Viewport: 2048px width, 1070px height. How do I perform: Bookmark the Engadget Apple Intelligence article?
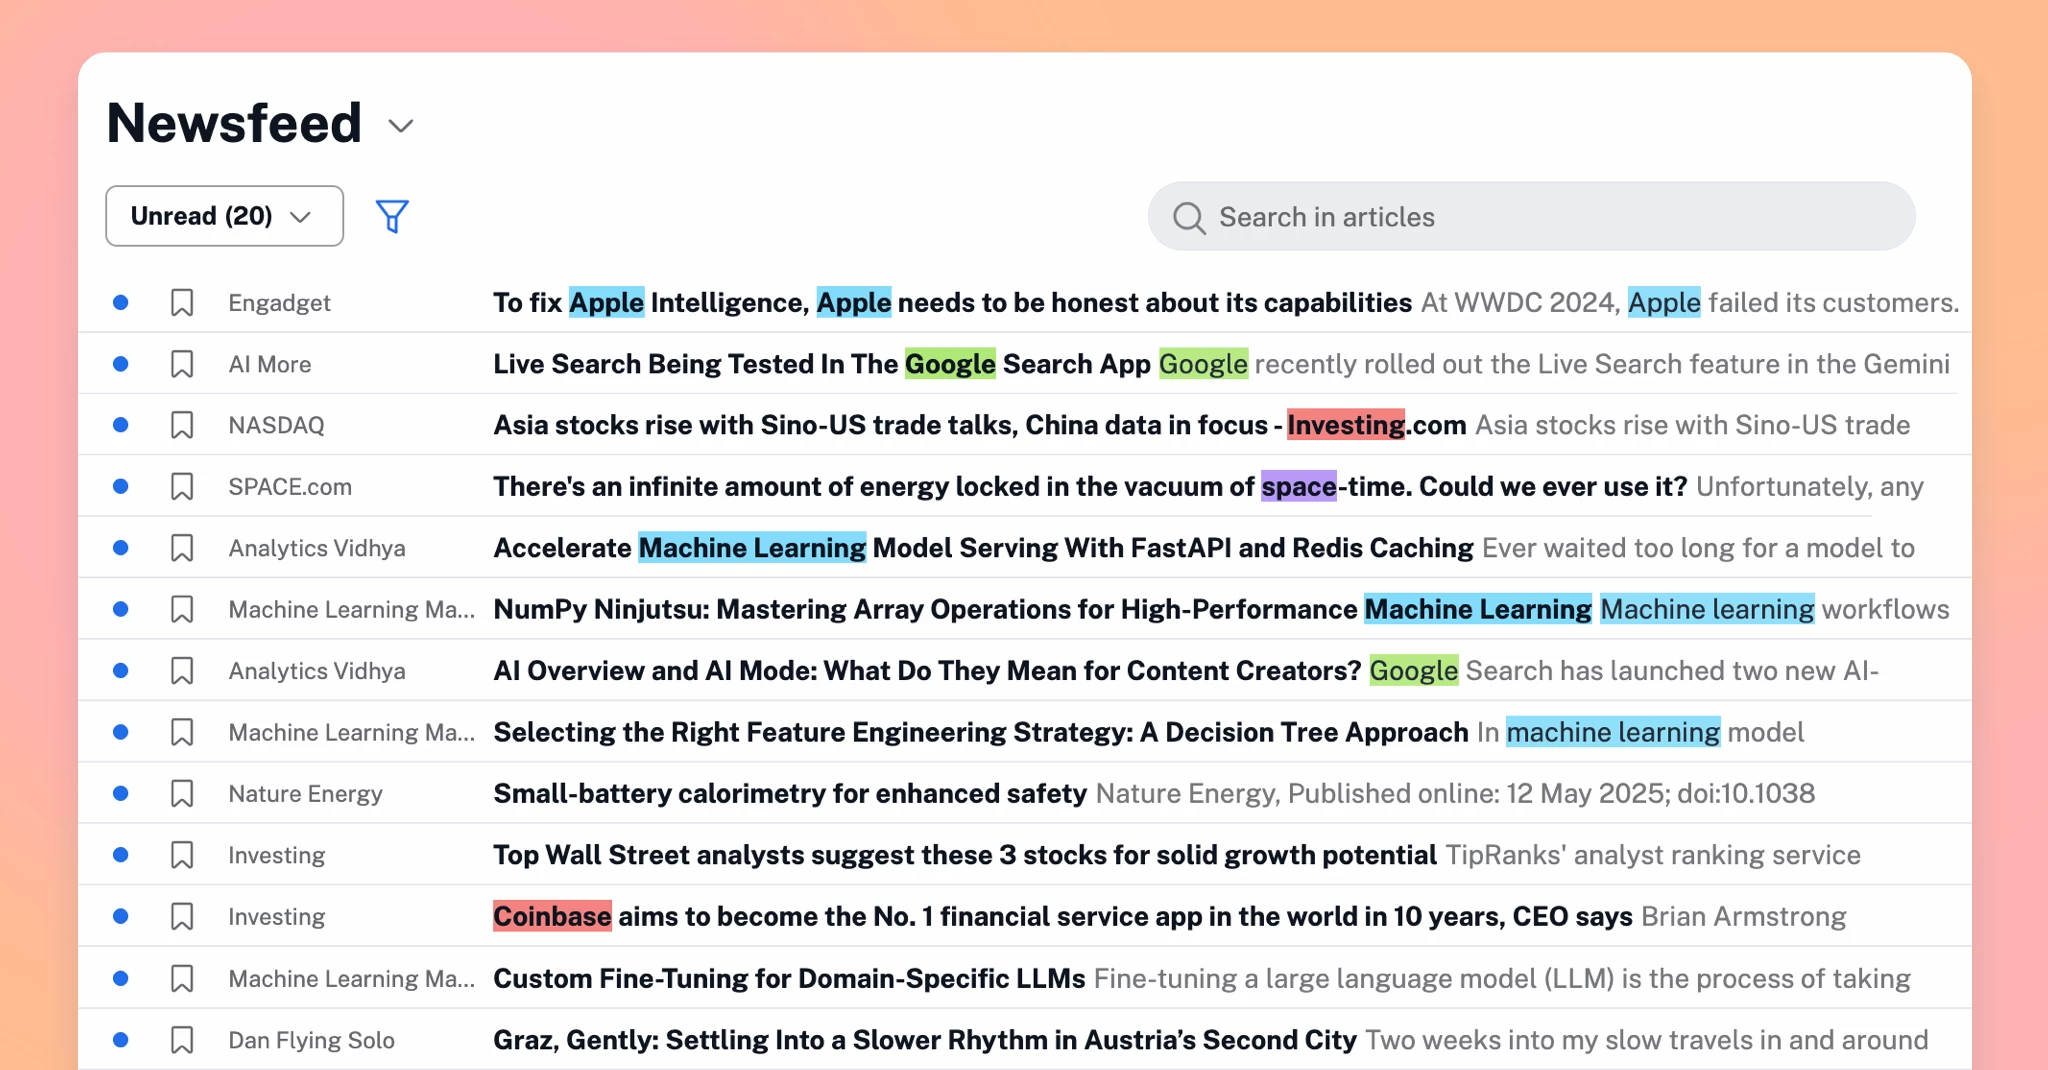pos(182,303)
